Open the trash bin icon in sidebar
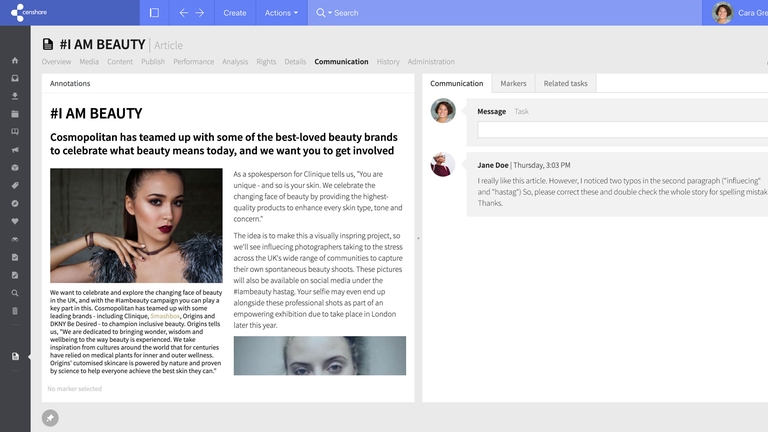This screenshot has width=768, height=432. click(15, 311)
